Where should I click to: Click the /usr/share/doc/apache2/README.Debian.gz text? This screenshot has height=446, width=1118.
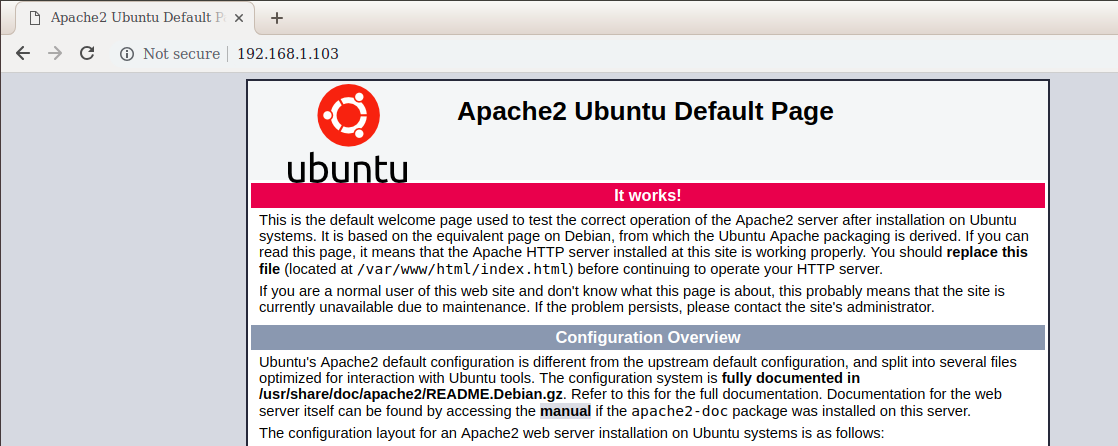pyautogui.click(x=411, y=394)
